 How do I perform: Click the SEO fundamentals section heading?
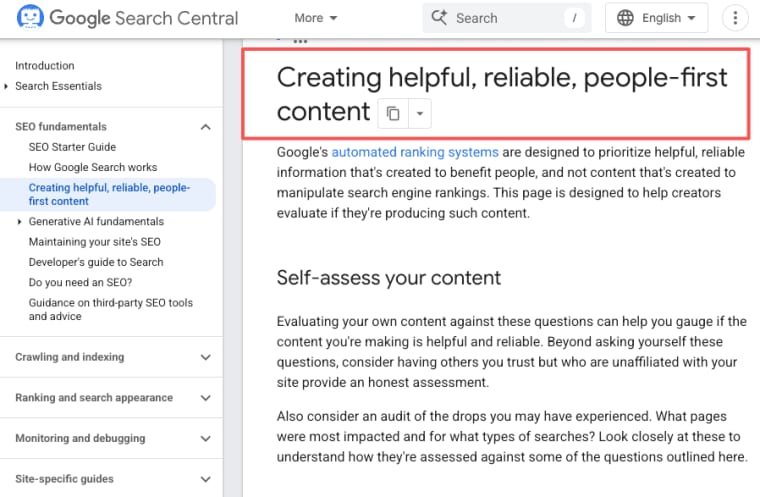pos(61,127)
